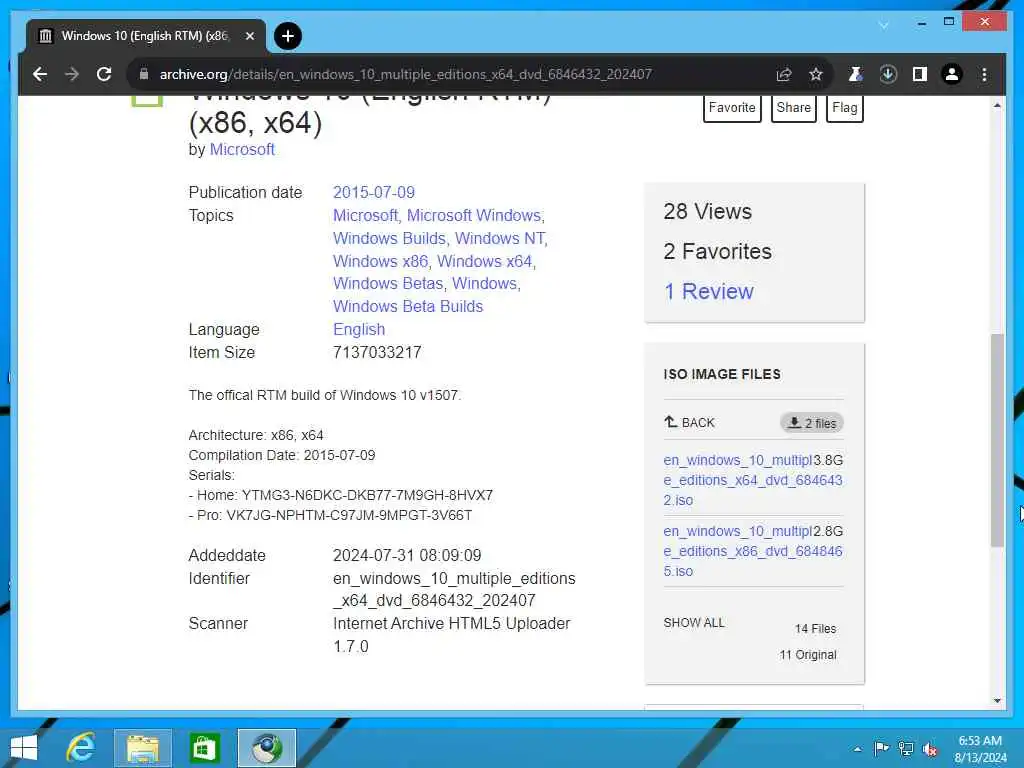The height and width of the screenshot is (768, 1024).
Task: Click the scrollbar down arrow
Action: [997, 701]
